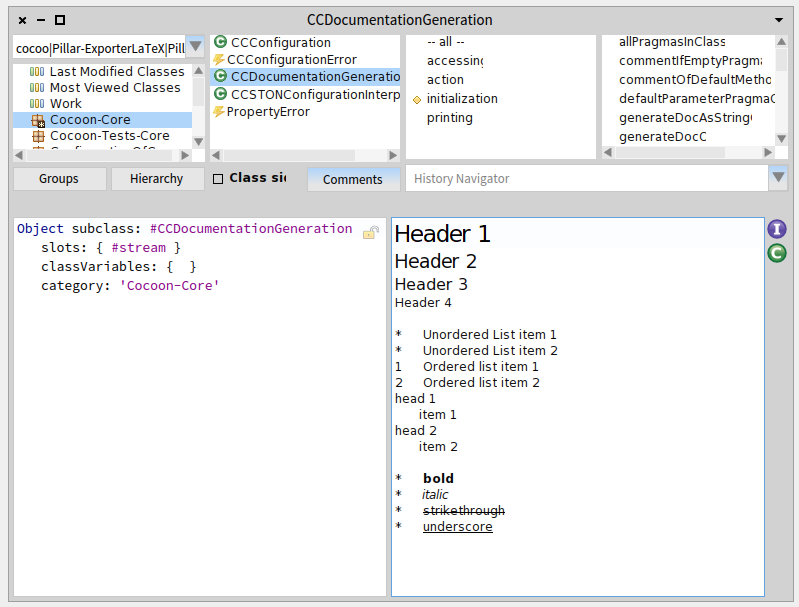Select the printing protocol
Viewport: 799px width, 607px height.
pyautogui.click(x=449, y=118)
